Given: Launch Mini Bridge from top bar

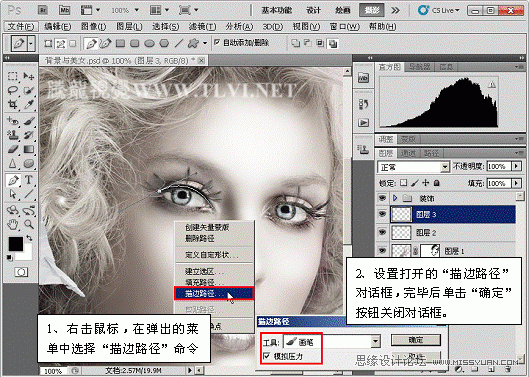Looking at the screenshot, I should [64, 10].
